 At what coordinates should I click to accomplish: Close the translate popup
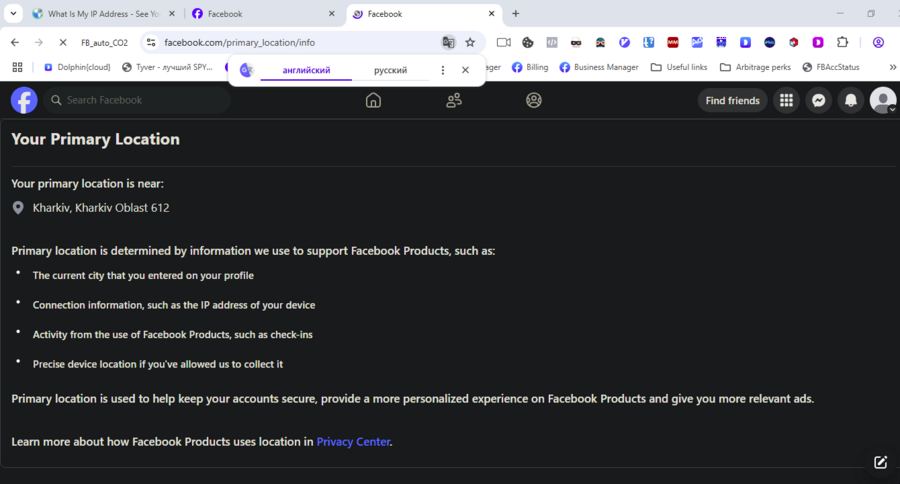[465, 70]
